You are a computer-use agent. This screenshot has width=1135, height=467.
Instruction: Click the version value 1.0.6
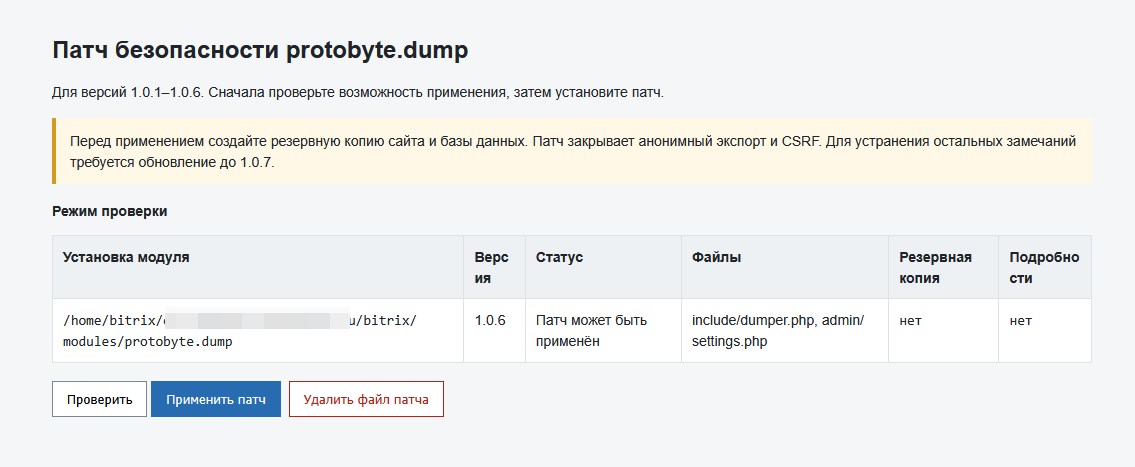click(490, 320)
